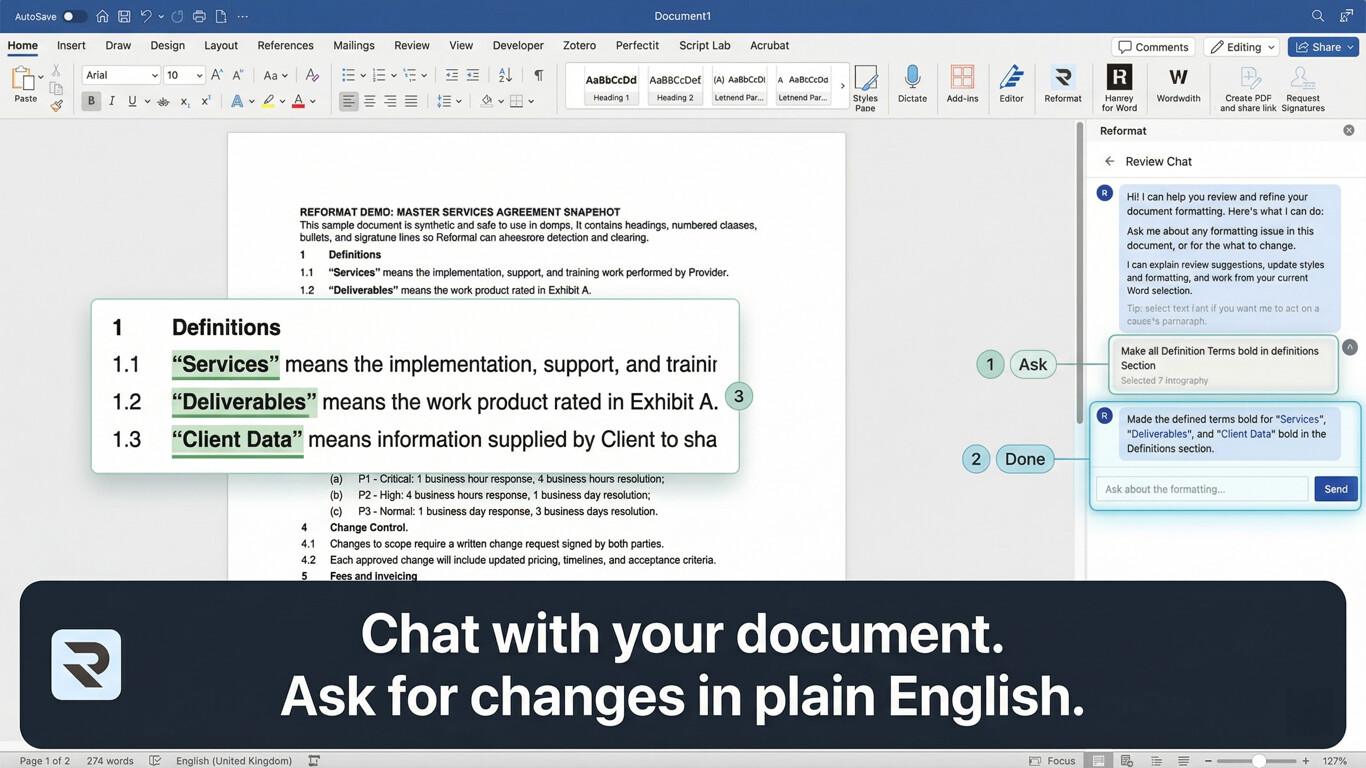Open the Editing mode dropdown
Screen dimensions: 1366x768
pyautogui.click(x=1242, y=47)
